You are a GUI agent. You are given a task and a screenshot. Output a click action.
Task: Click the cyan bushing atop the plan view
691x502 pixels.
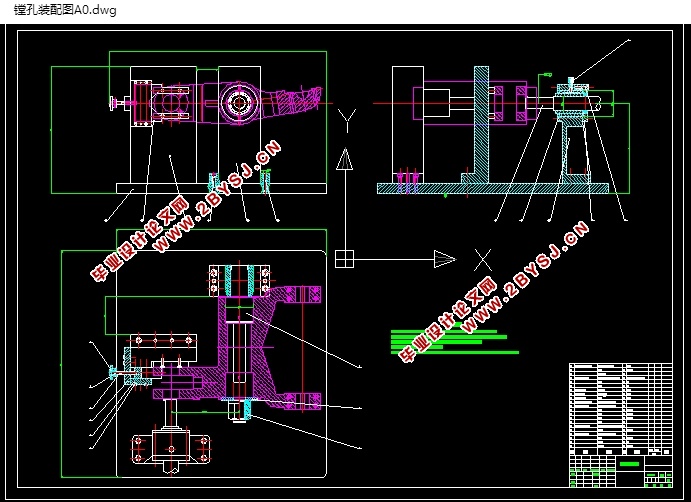(239, 280)
